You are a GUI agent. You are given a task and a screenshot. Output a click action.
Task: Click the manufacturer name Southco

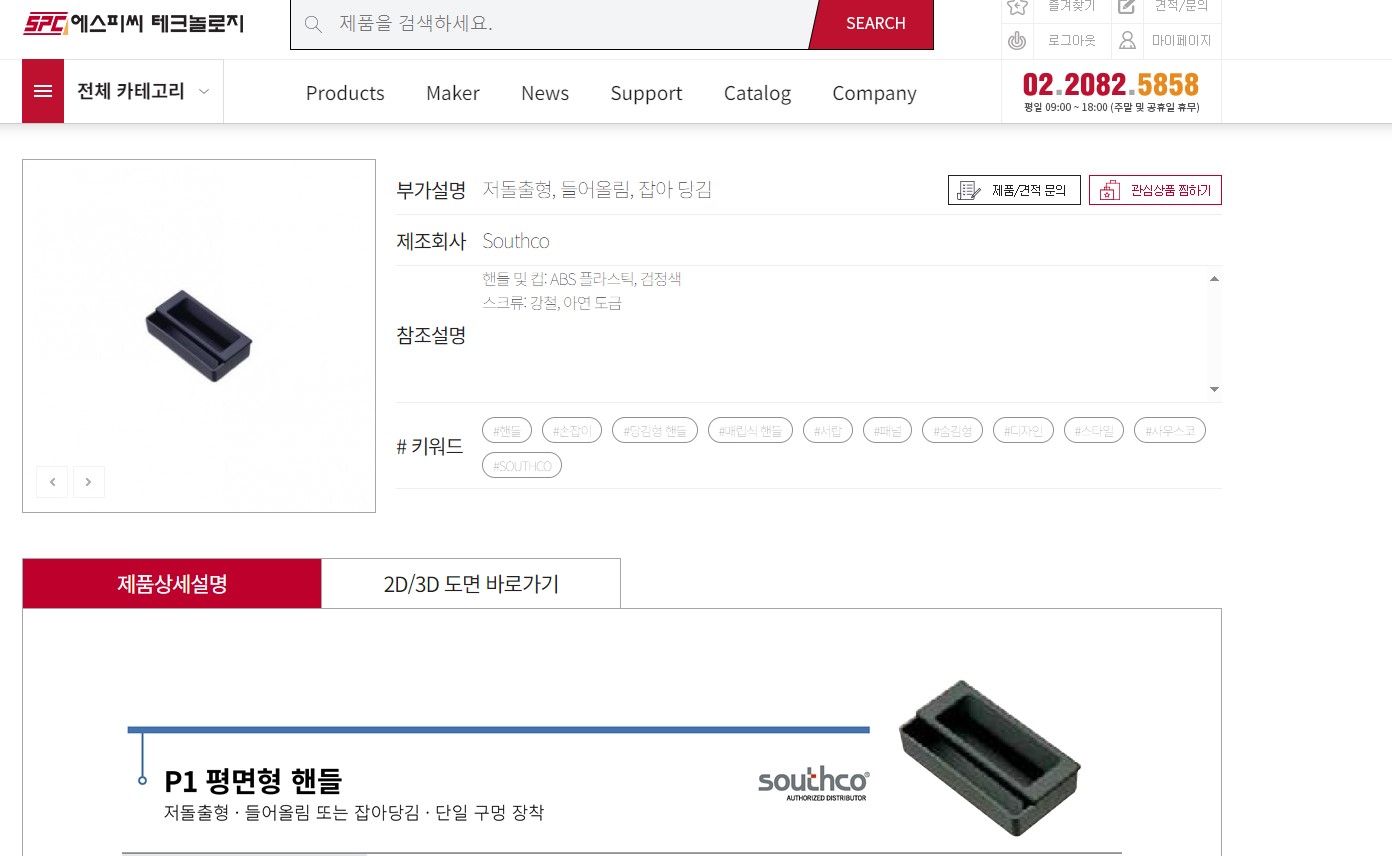point(516,241)
